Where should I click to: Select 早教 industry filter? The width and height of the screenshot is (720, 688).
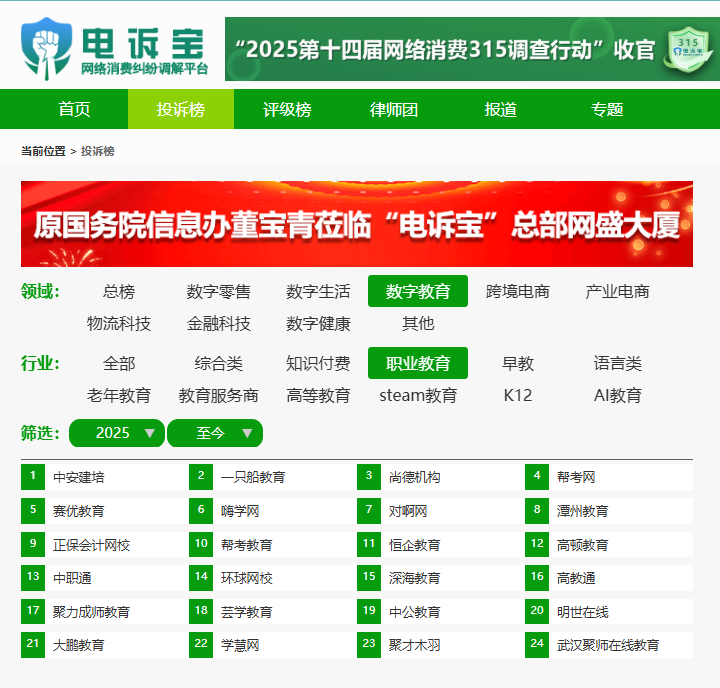coord(517,364)
